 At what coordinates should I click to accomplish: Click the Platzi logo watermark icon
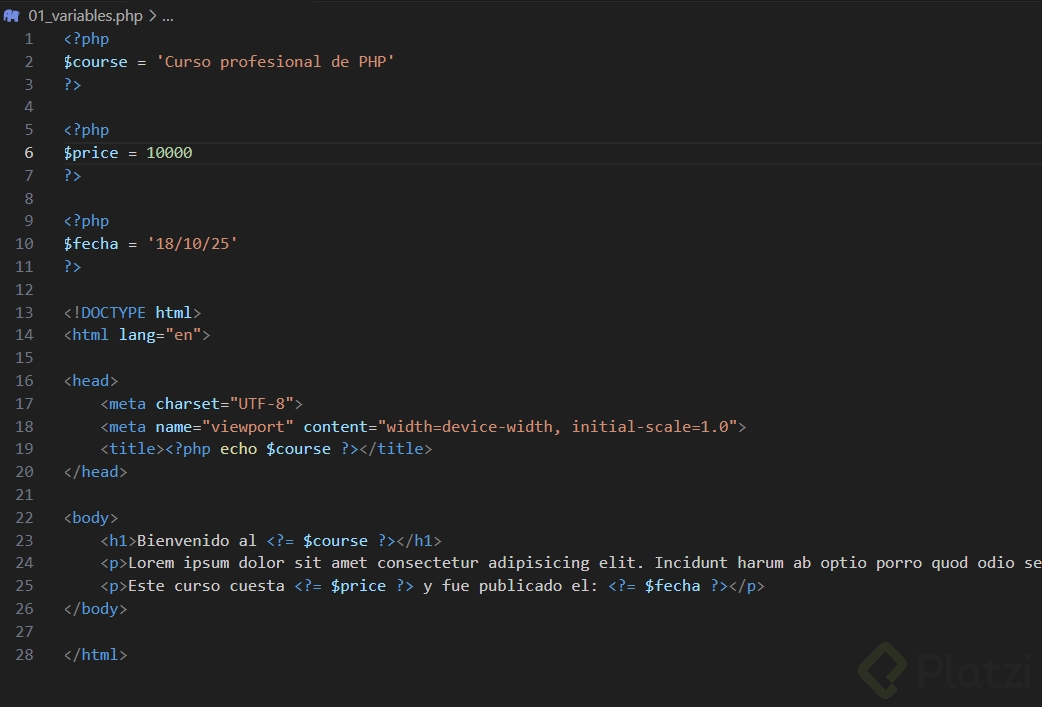coord(882,668)
